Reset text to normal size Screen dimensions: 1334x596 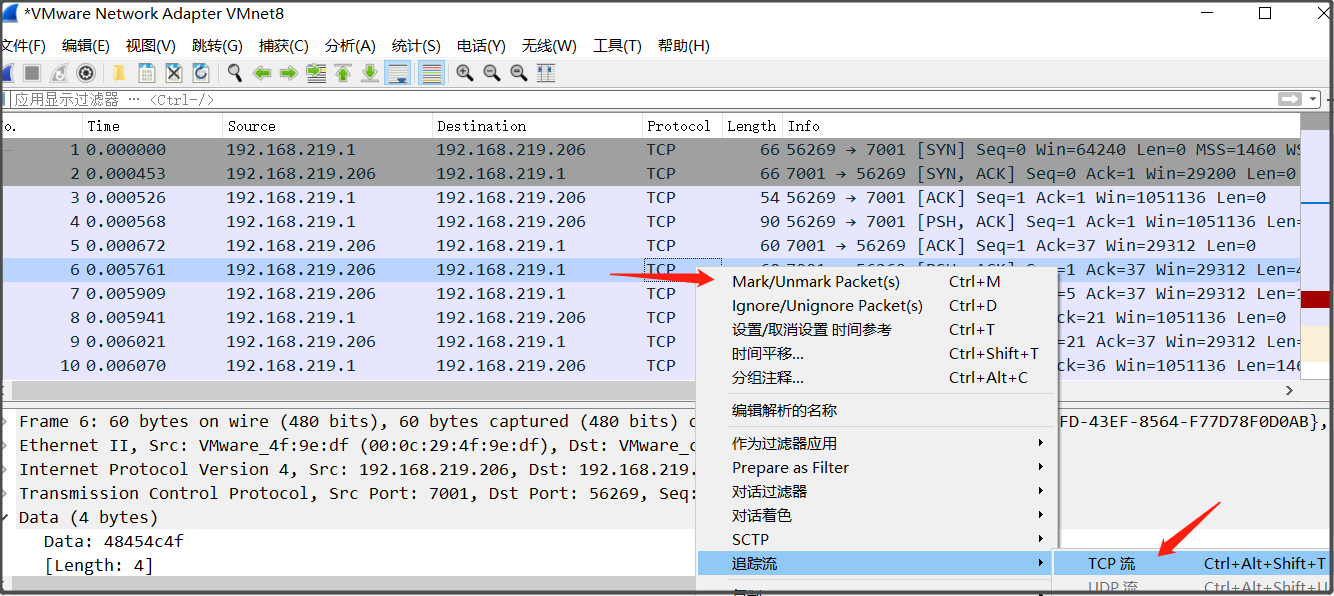518,73
